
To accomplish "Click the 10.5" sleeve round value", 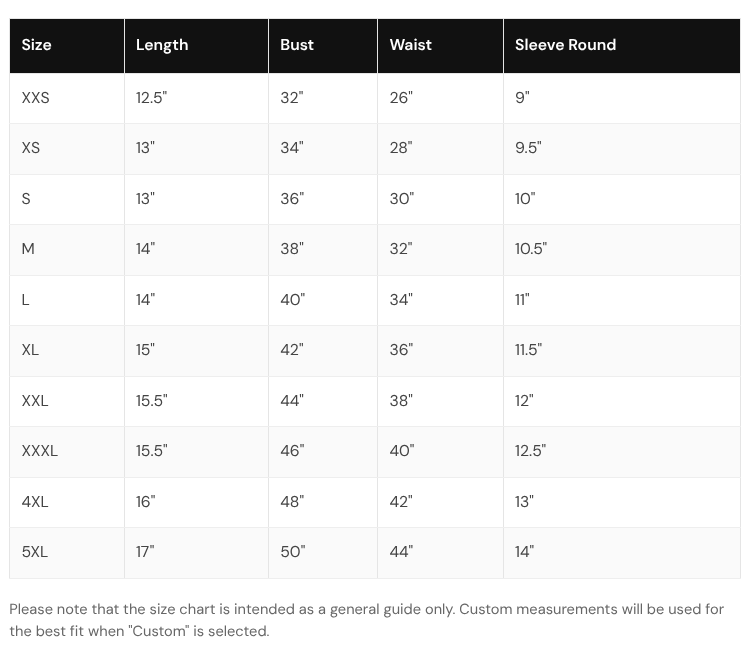I will click(531, 249).
